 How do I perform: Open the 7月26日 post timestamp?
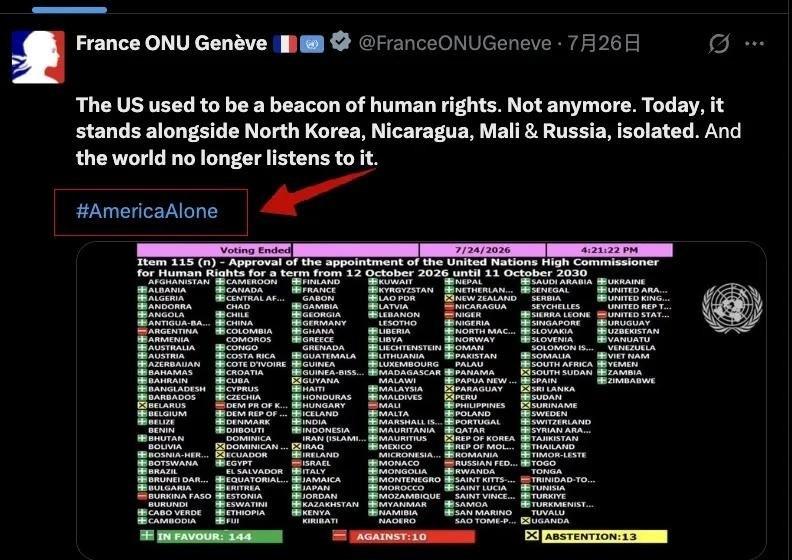coord(604,43)
